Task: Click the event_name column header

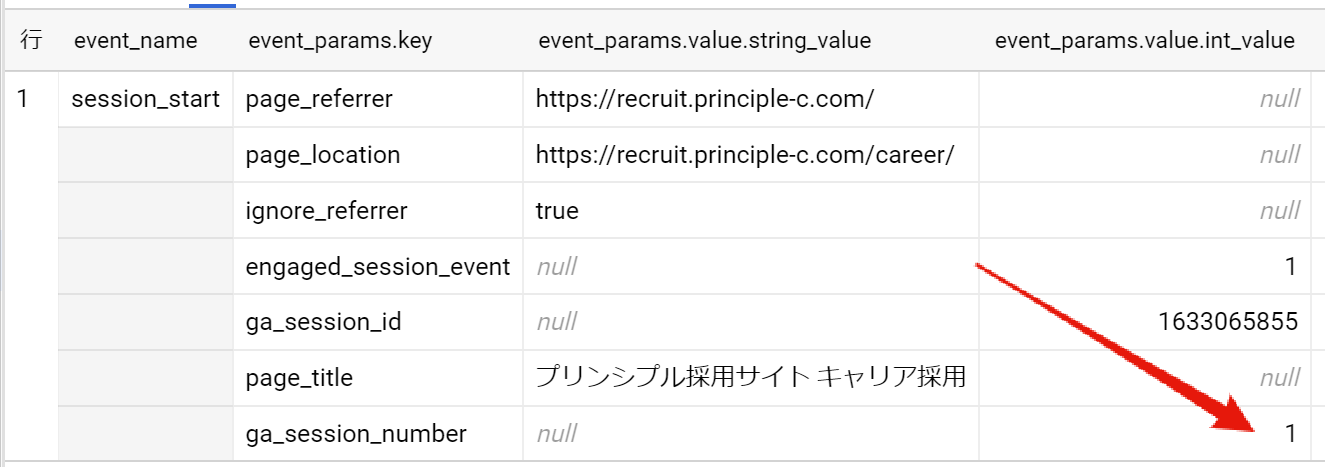Action: pos(135,41)
